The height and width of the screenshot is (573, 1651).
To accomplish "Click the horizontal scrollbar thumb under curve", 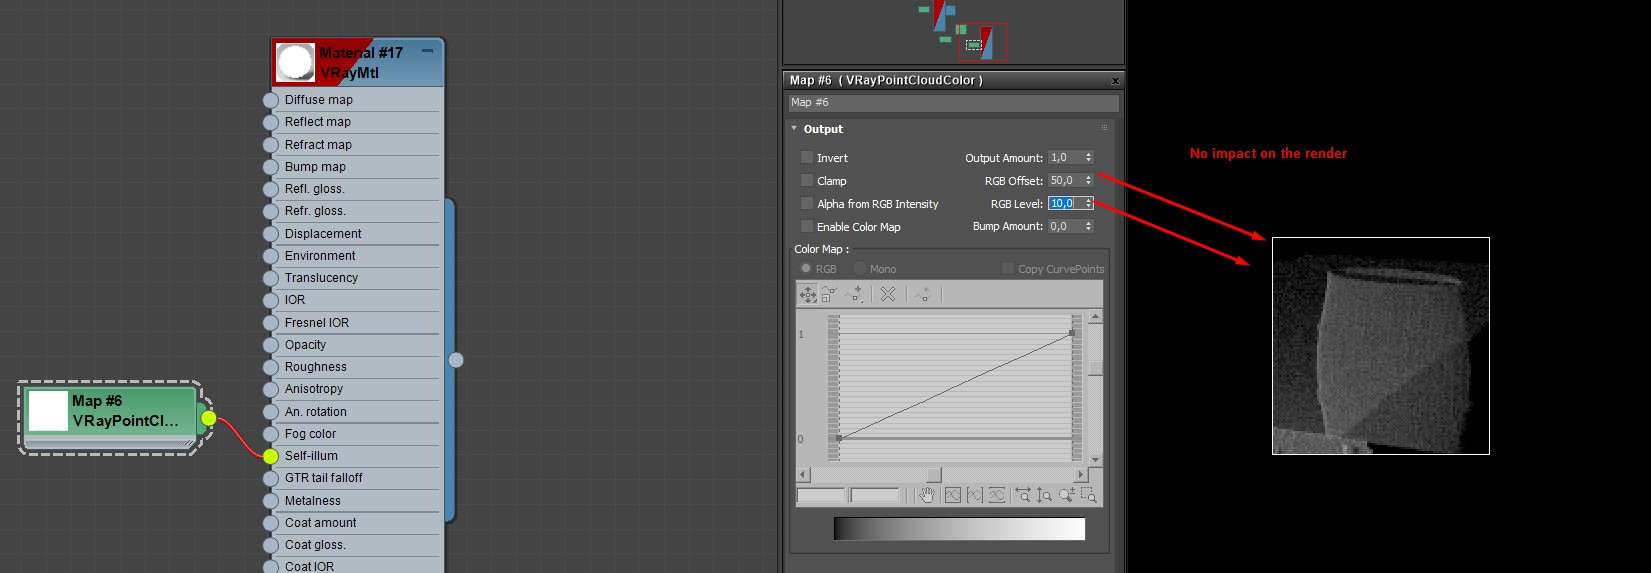I will pyautogui.click(x=934, y=475).
